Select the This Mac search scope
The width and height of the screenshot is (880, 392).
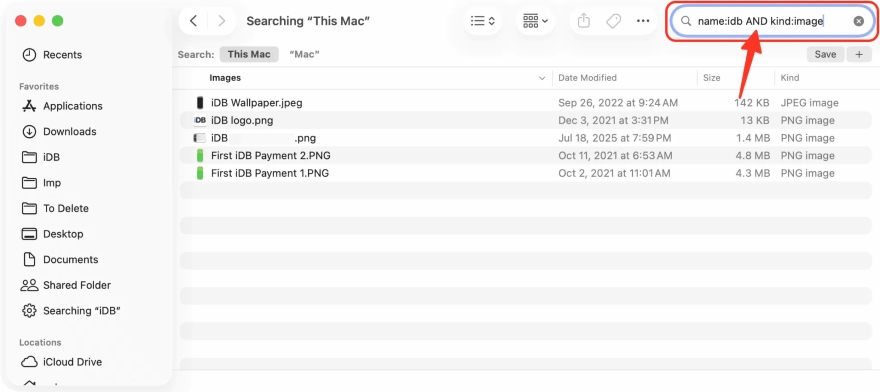pos(249,54)
